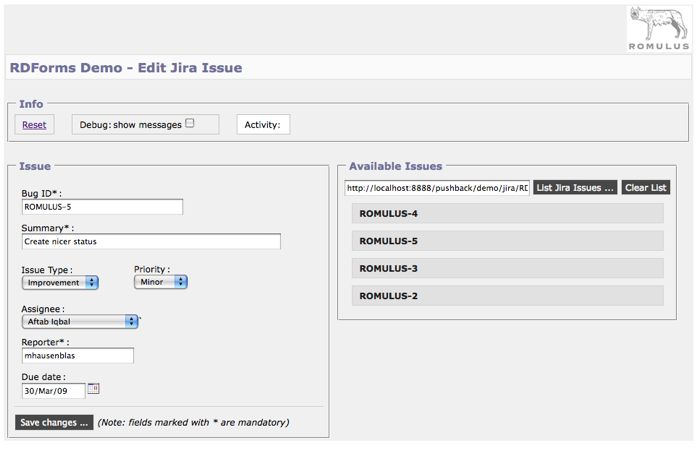Click the Reset link
This screenshot has height=451, width=700.
click(34, 125)
